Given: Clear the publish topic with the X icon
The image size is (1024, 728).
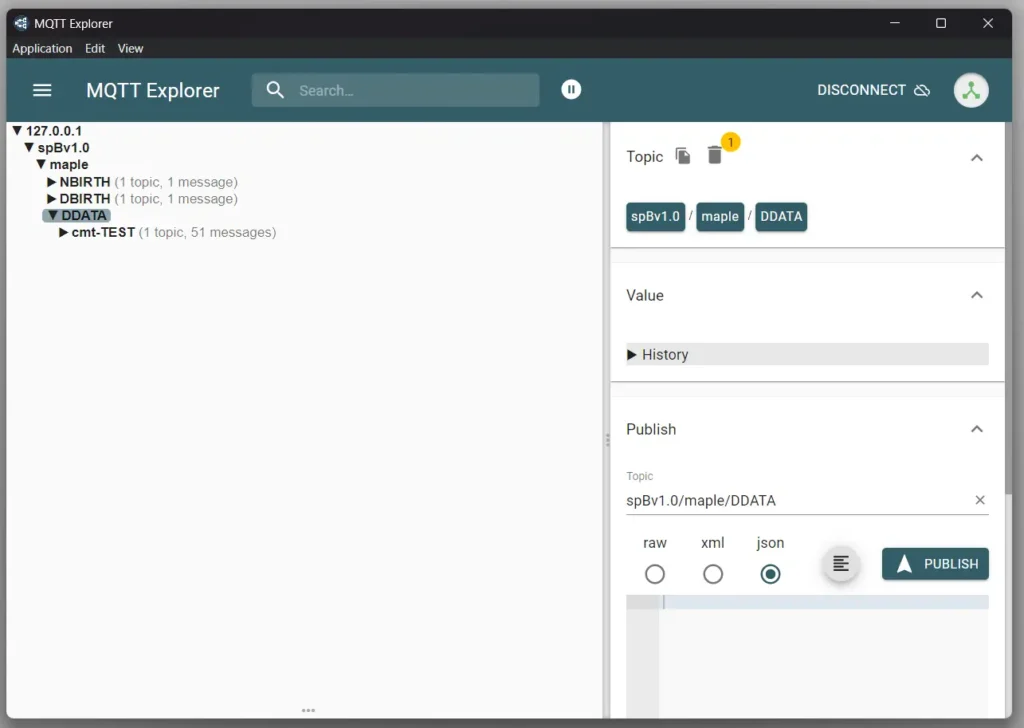Looking at the screenshot, I should [x=980, y=500].
